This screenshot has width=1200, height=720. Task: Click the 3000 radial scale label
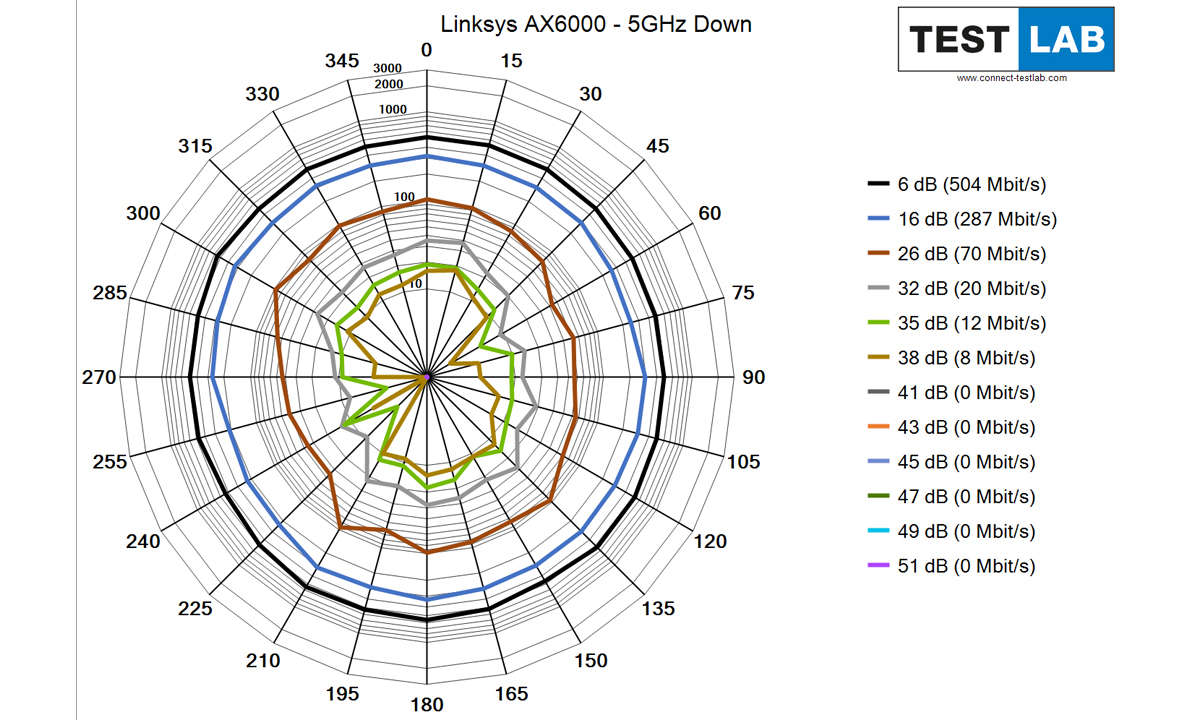point(388,70)
